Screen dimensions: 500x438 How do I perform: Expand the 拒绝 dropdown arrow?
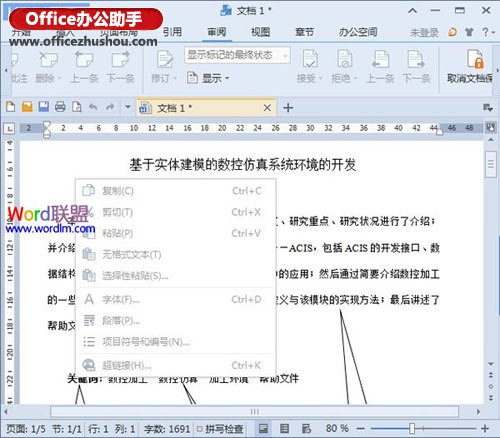coord(355,79)
